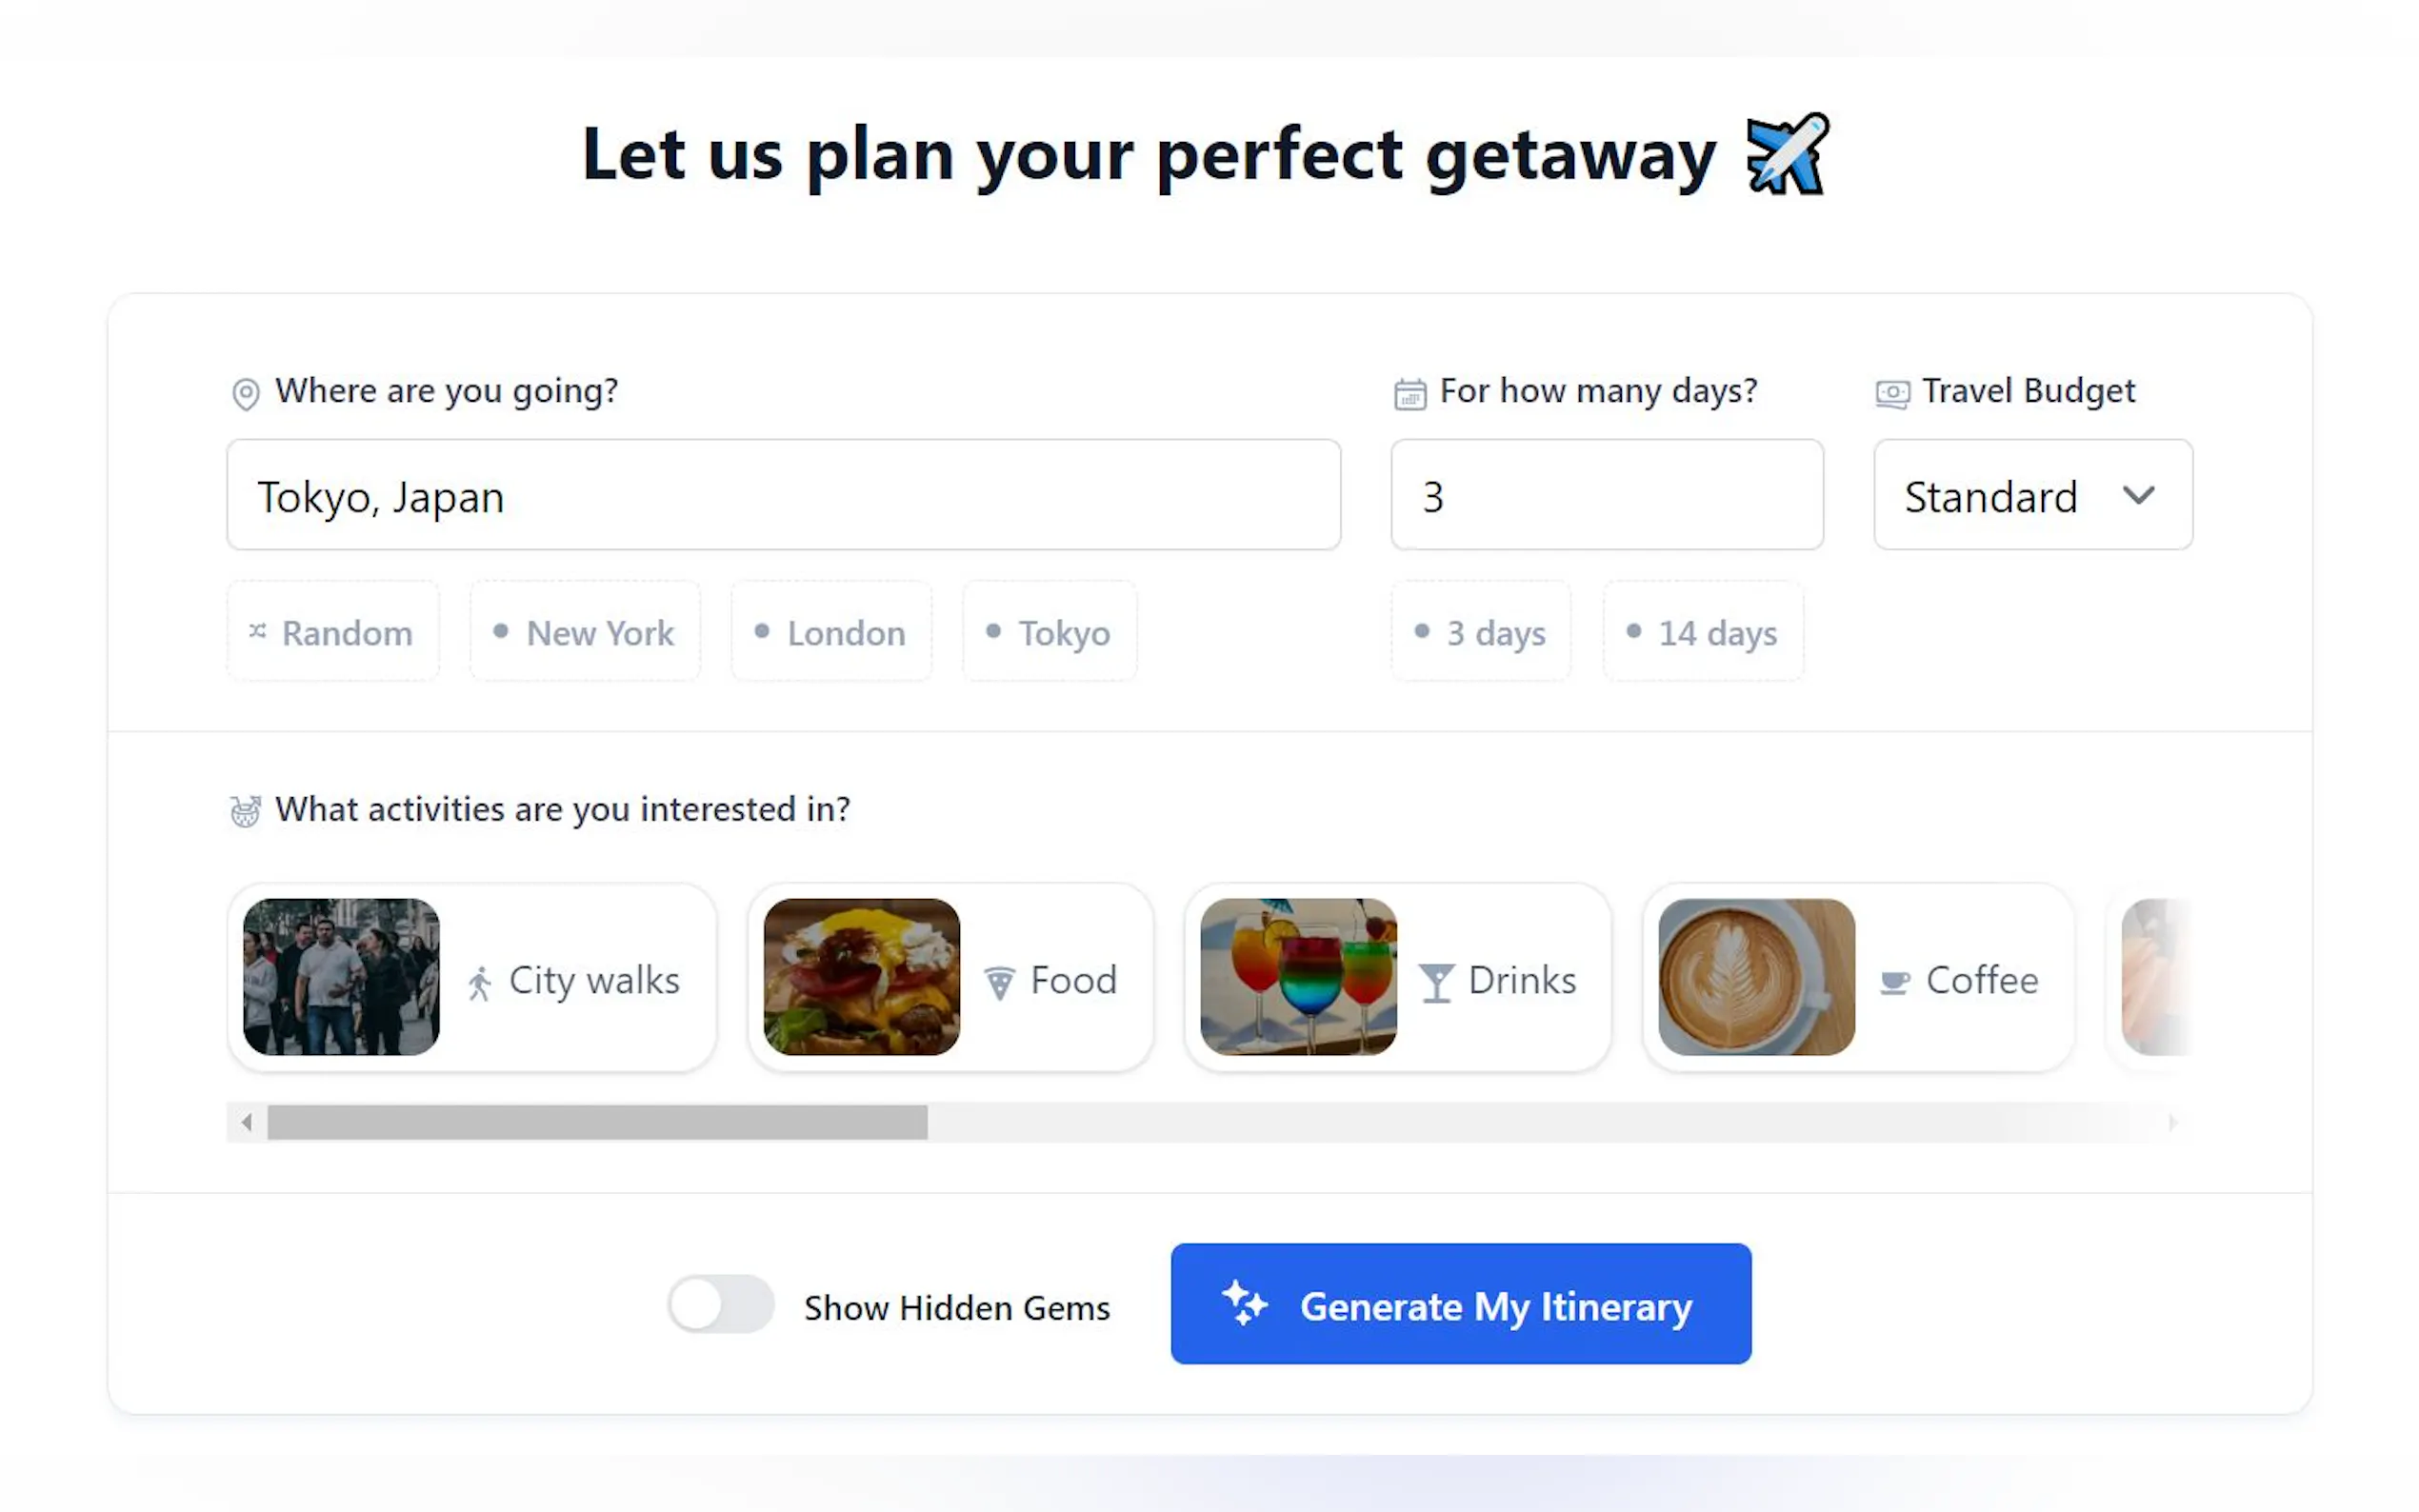Click the coffee cup icon for Coffee
Viewport: 2419px width, 1512px height.
[x=1894, y=983]
